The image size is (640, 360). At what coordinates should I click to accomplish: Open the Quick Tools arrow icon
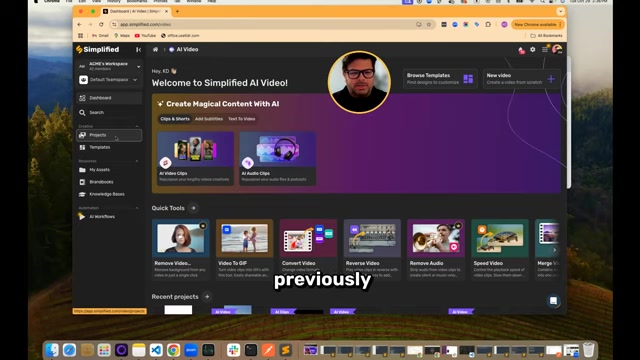pos(193,208)
